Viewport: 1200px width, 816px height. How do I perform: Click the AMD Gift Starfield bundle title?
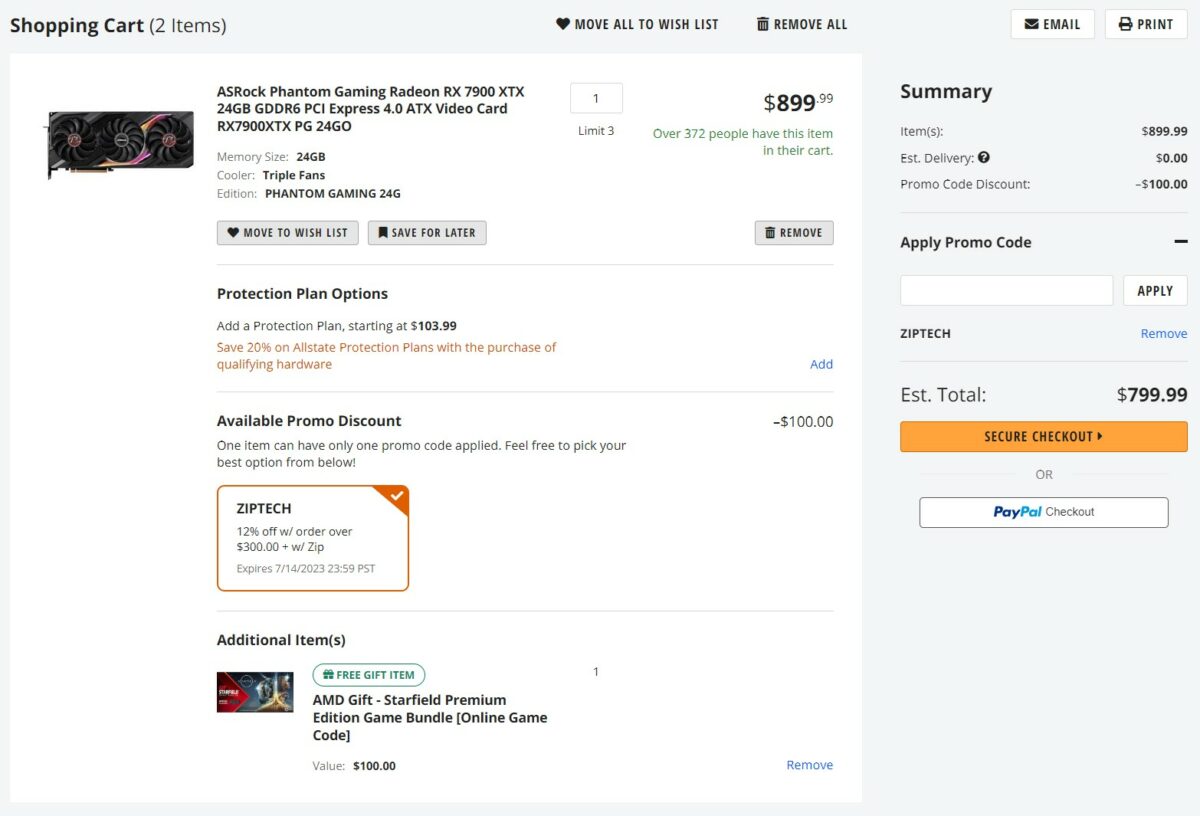click(x=430, y=718)
